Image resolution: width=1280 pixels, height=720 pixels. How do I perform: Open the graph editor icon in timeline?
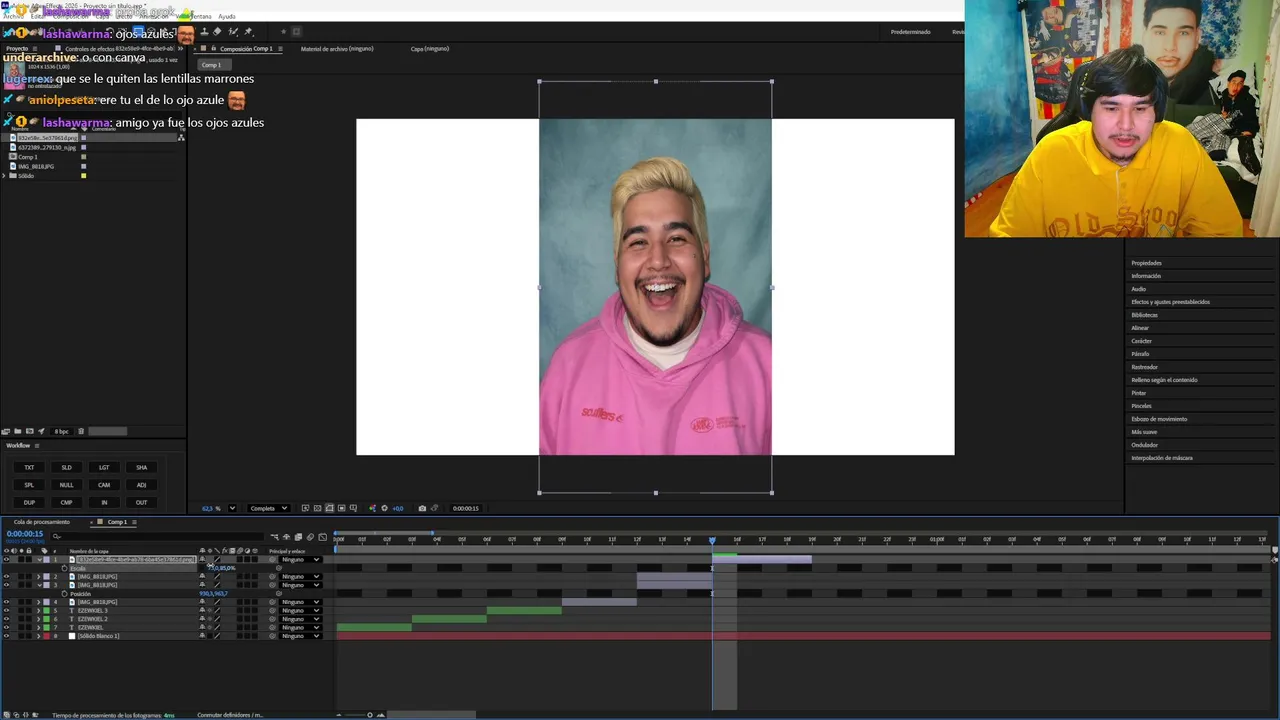[x=322, y=537]
